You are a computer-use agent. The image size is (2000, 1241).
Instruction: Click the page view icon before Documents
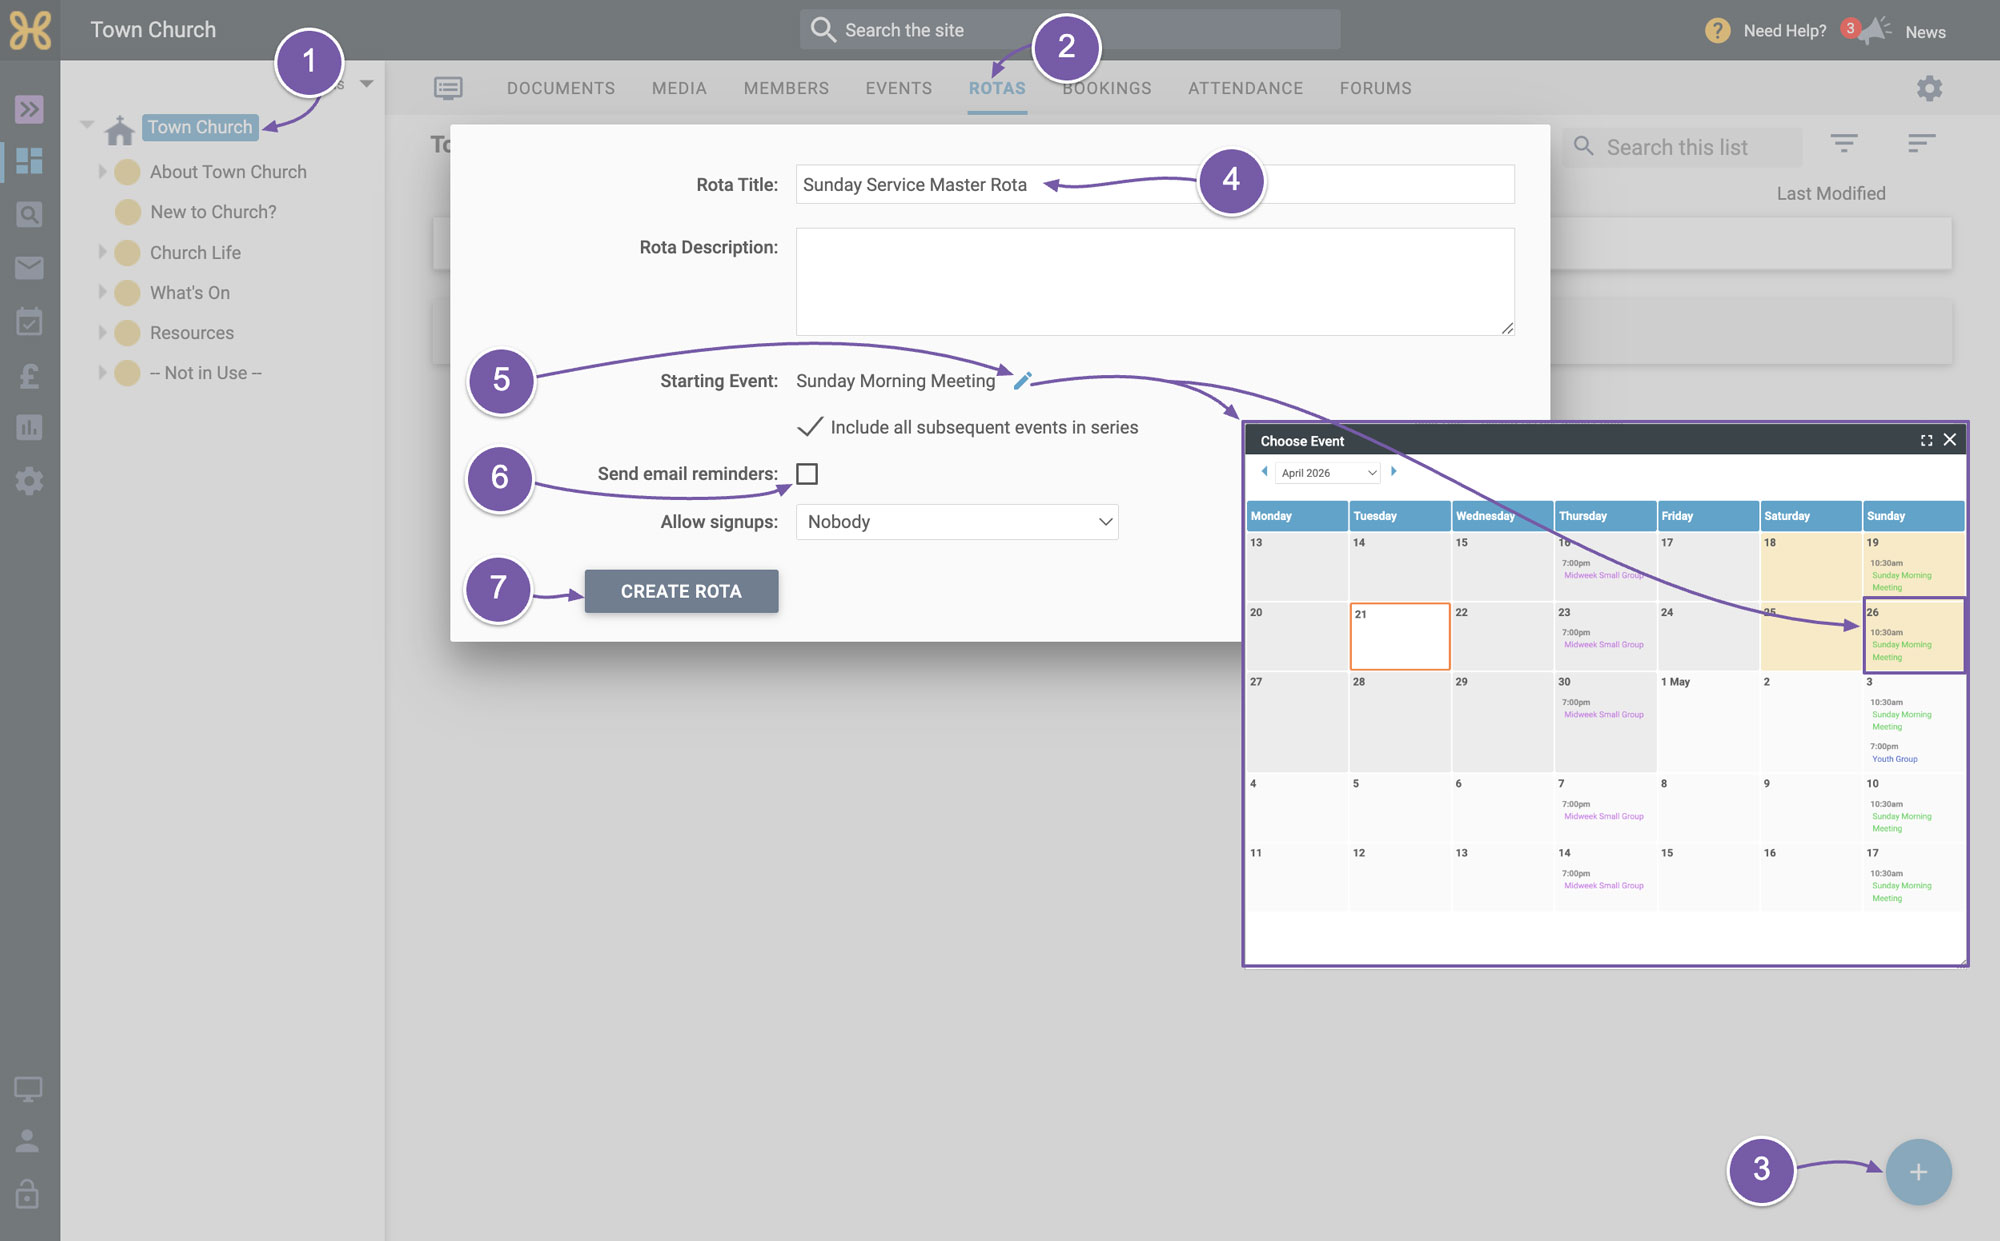point(448,88)
